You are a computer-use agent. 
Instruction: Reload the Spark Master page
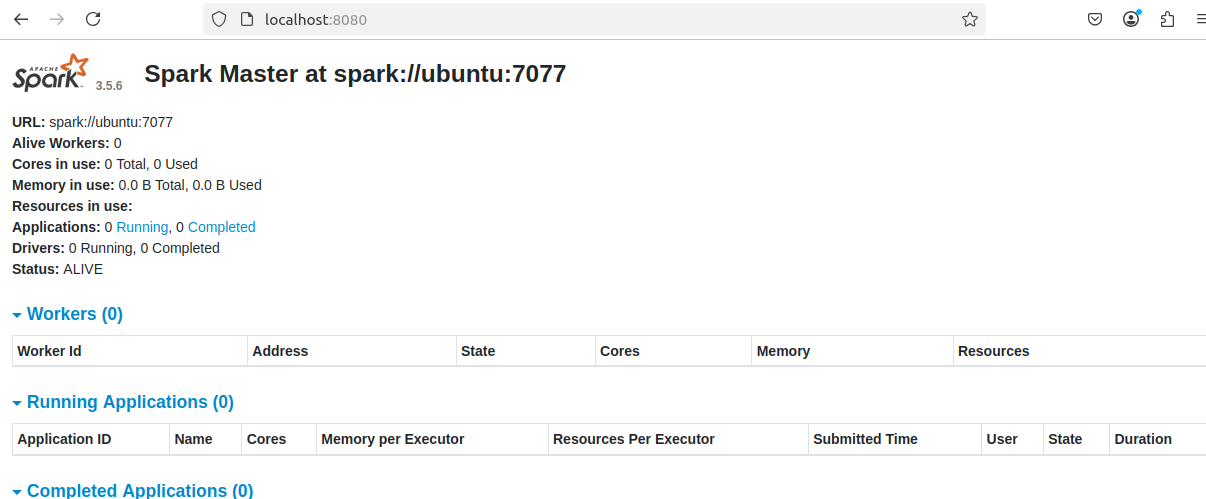(x=93, y=19)
